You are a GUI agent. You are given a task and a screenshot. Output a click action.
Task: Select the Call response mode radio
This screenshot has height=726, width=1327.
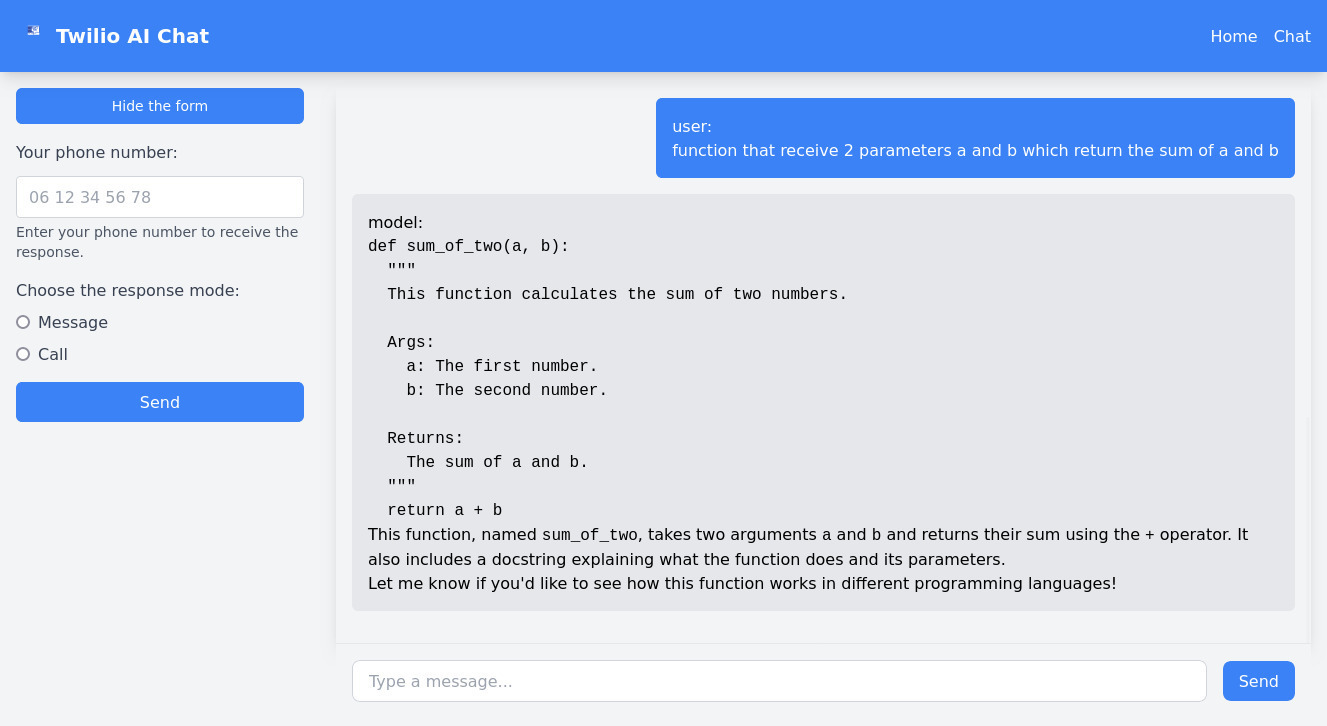[x=23, y=354]
